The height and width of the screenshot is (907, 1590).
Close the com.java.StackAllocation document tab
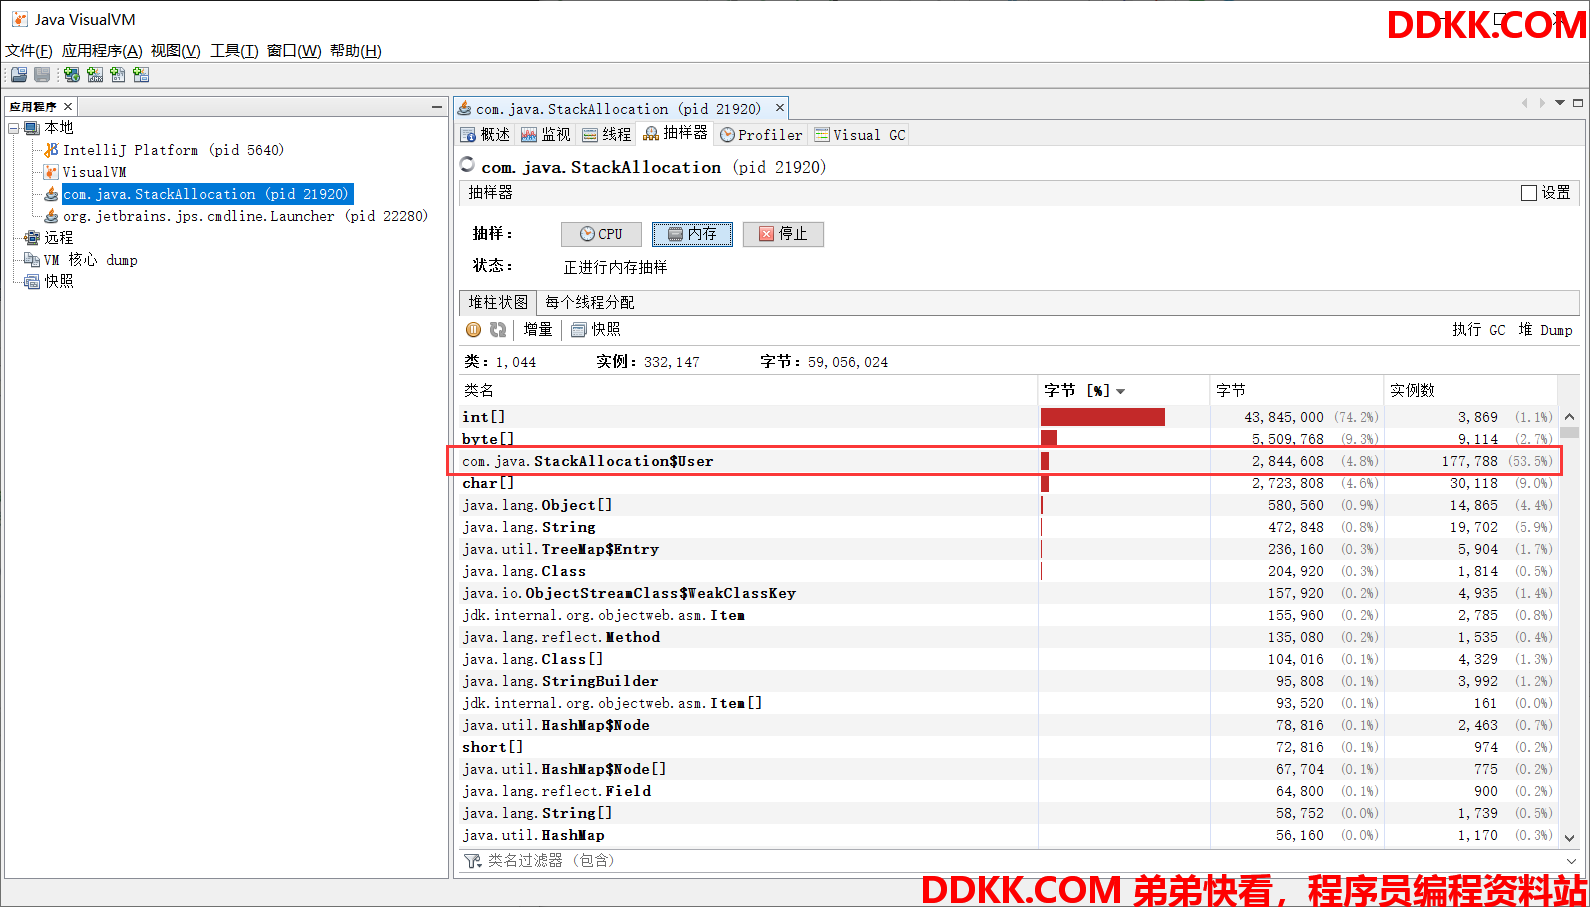[780, 108]
